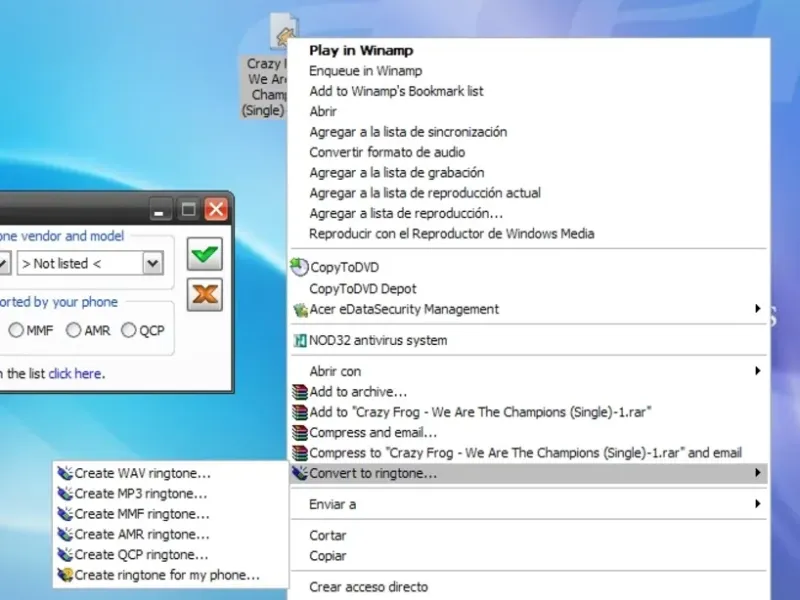
Task: Click the WinRAR icon beside Add to archive
Action: click(x=300, y=392)
